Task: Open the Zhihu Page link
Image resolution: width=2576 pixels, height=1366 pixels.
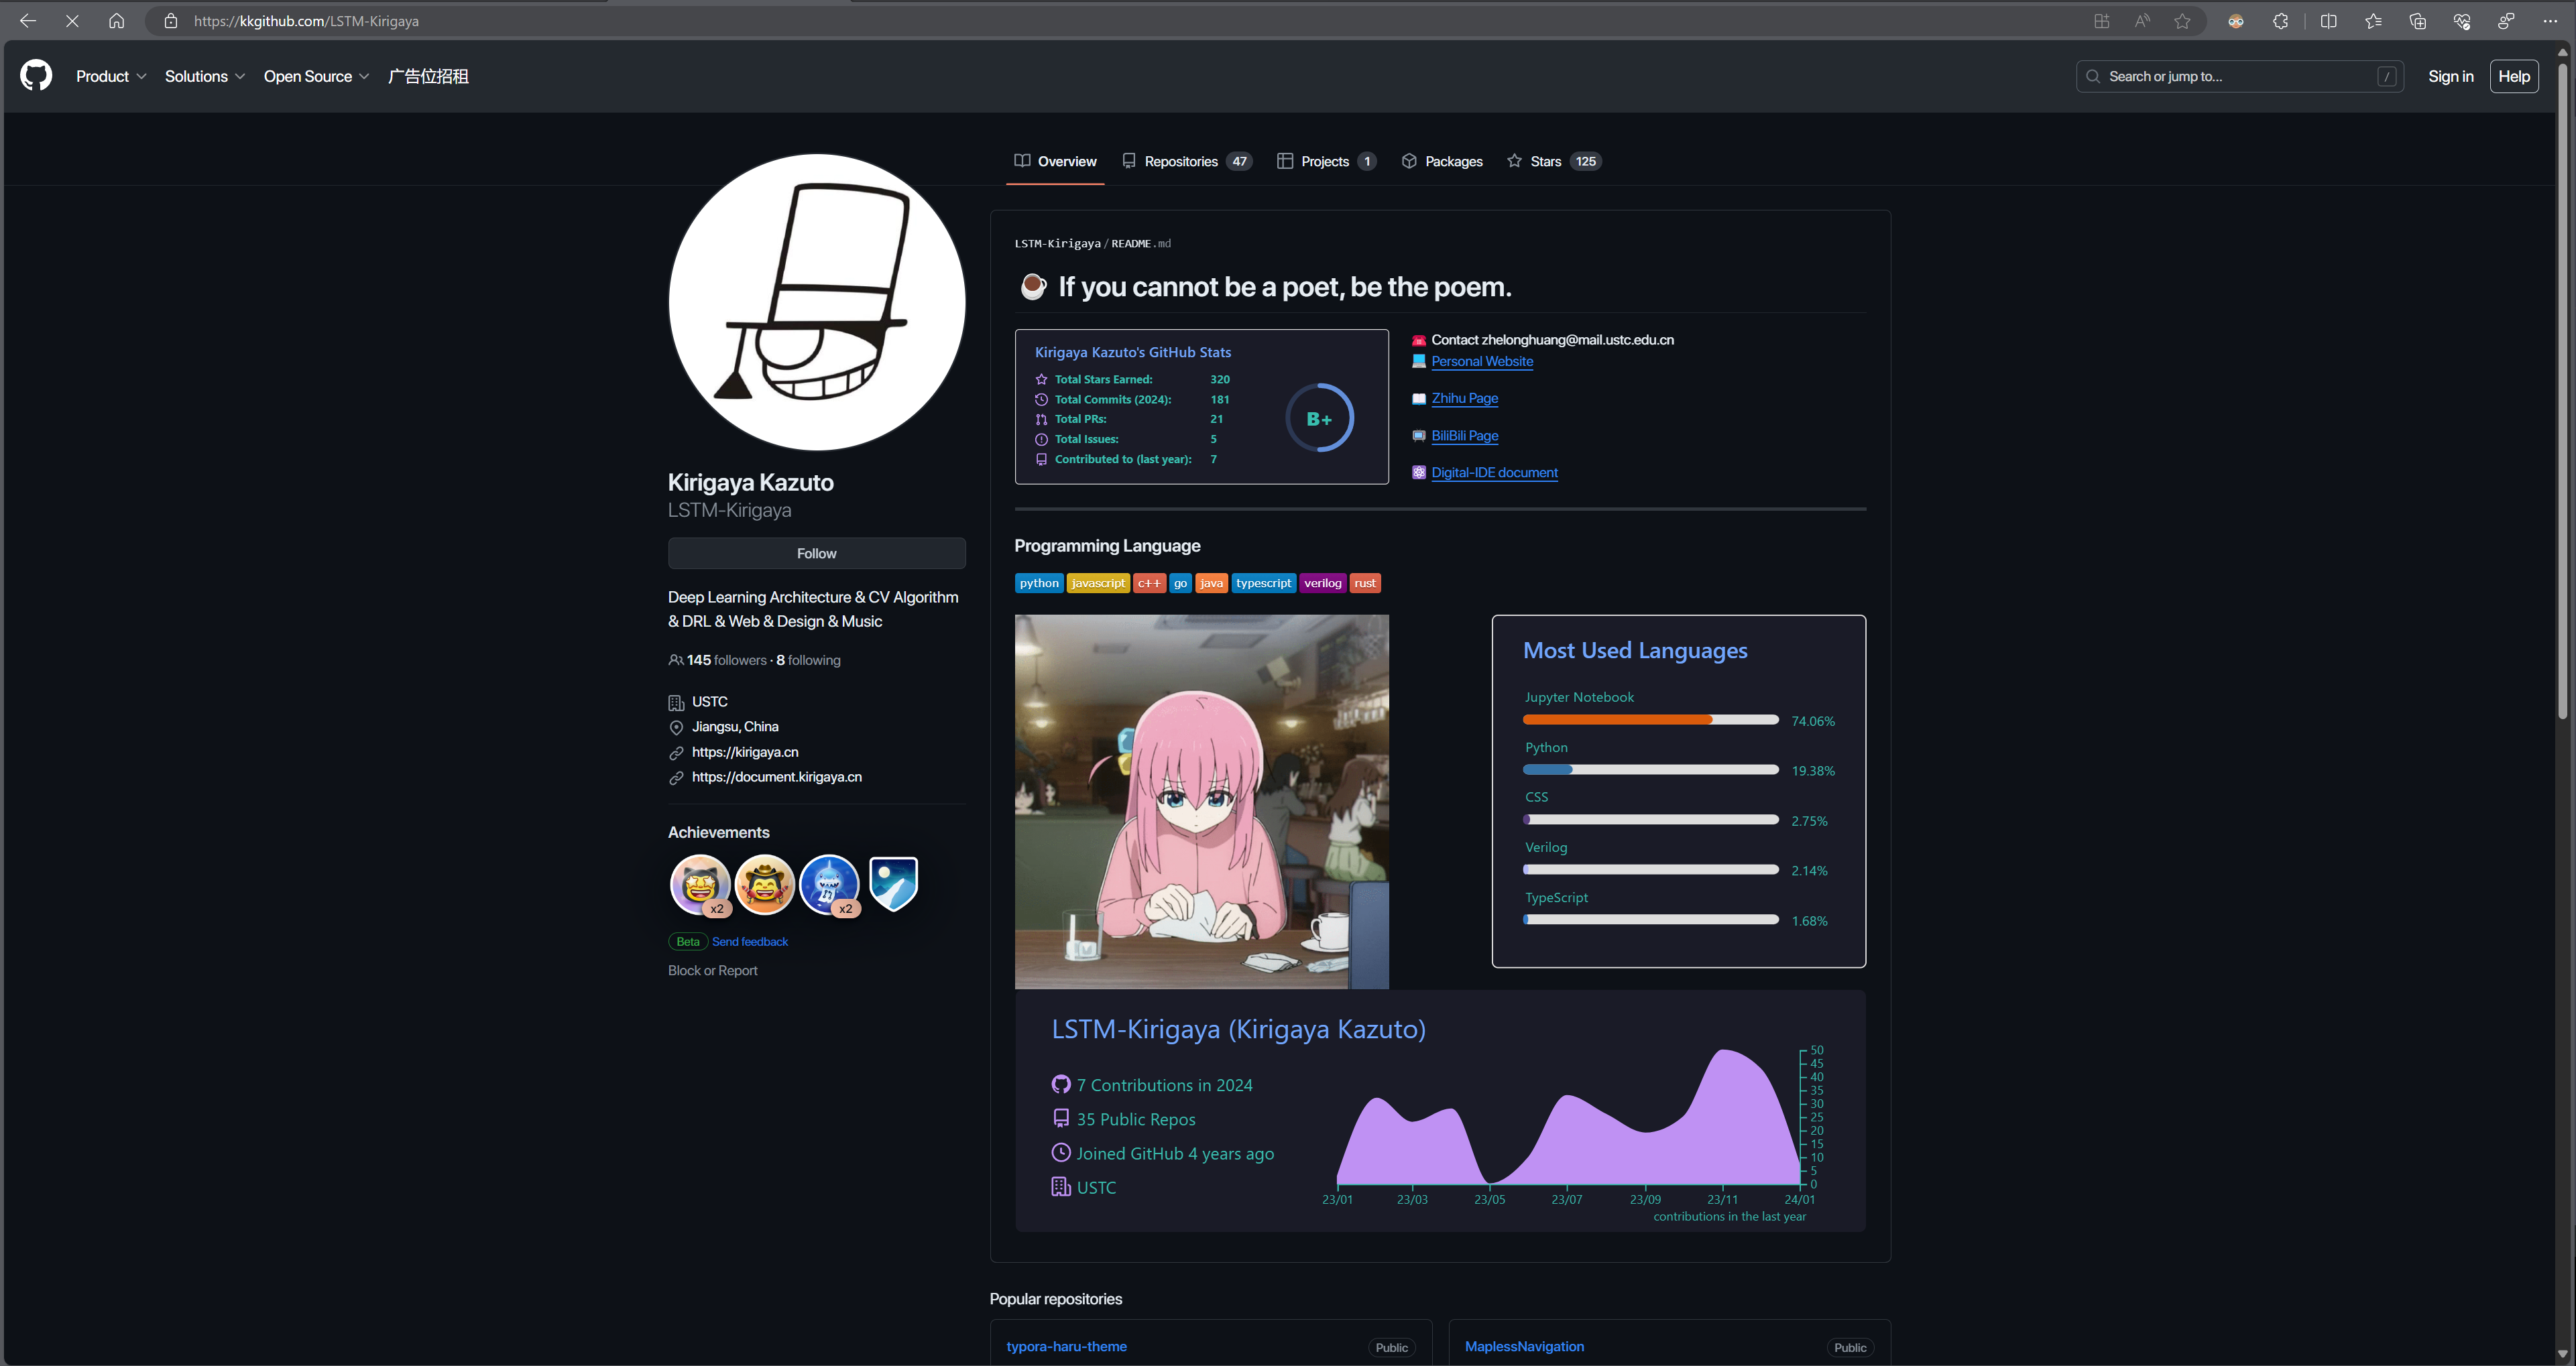Action: coord(1464,398)
